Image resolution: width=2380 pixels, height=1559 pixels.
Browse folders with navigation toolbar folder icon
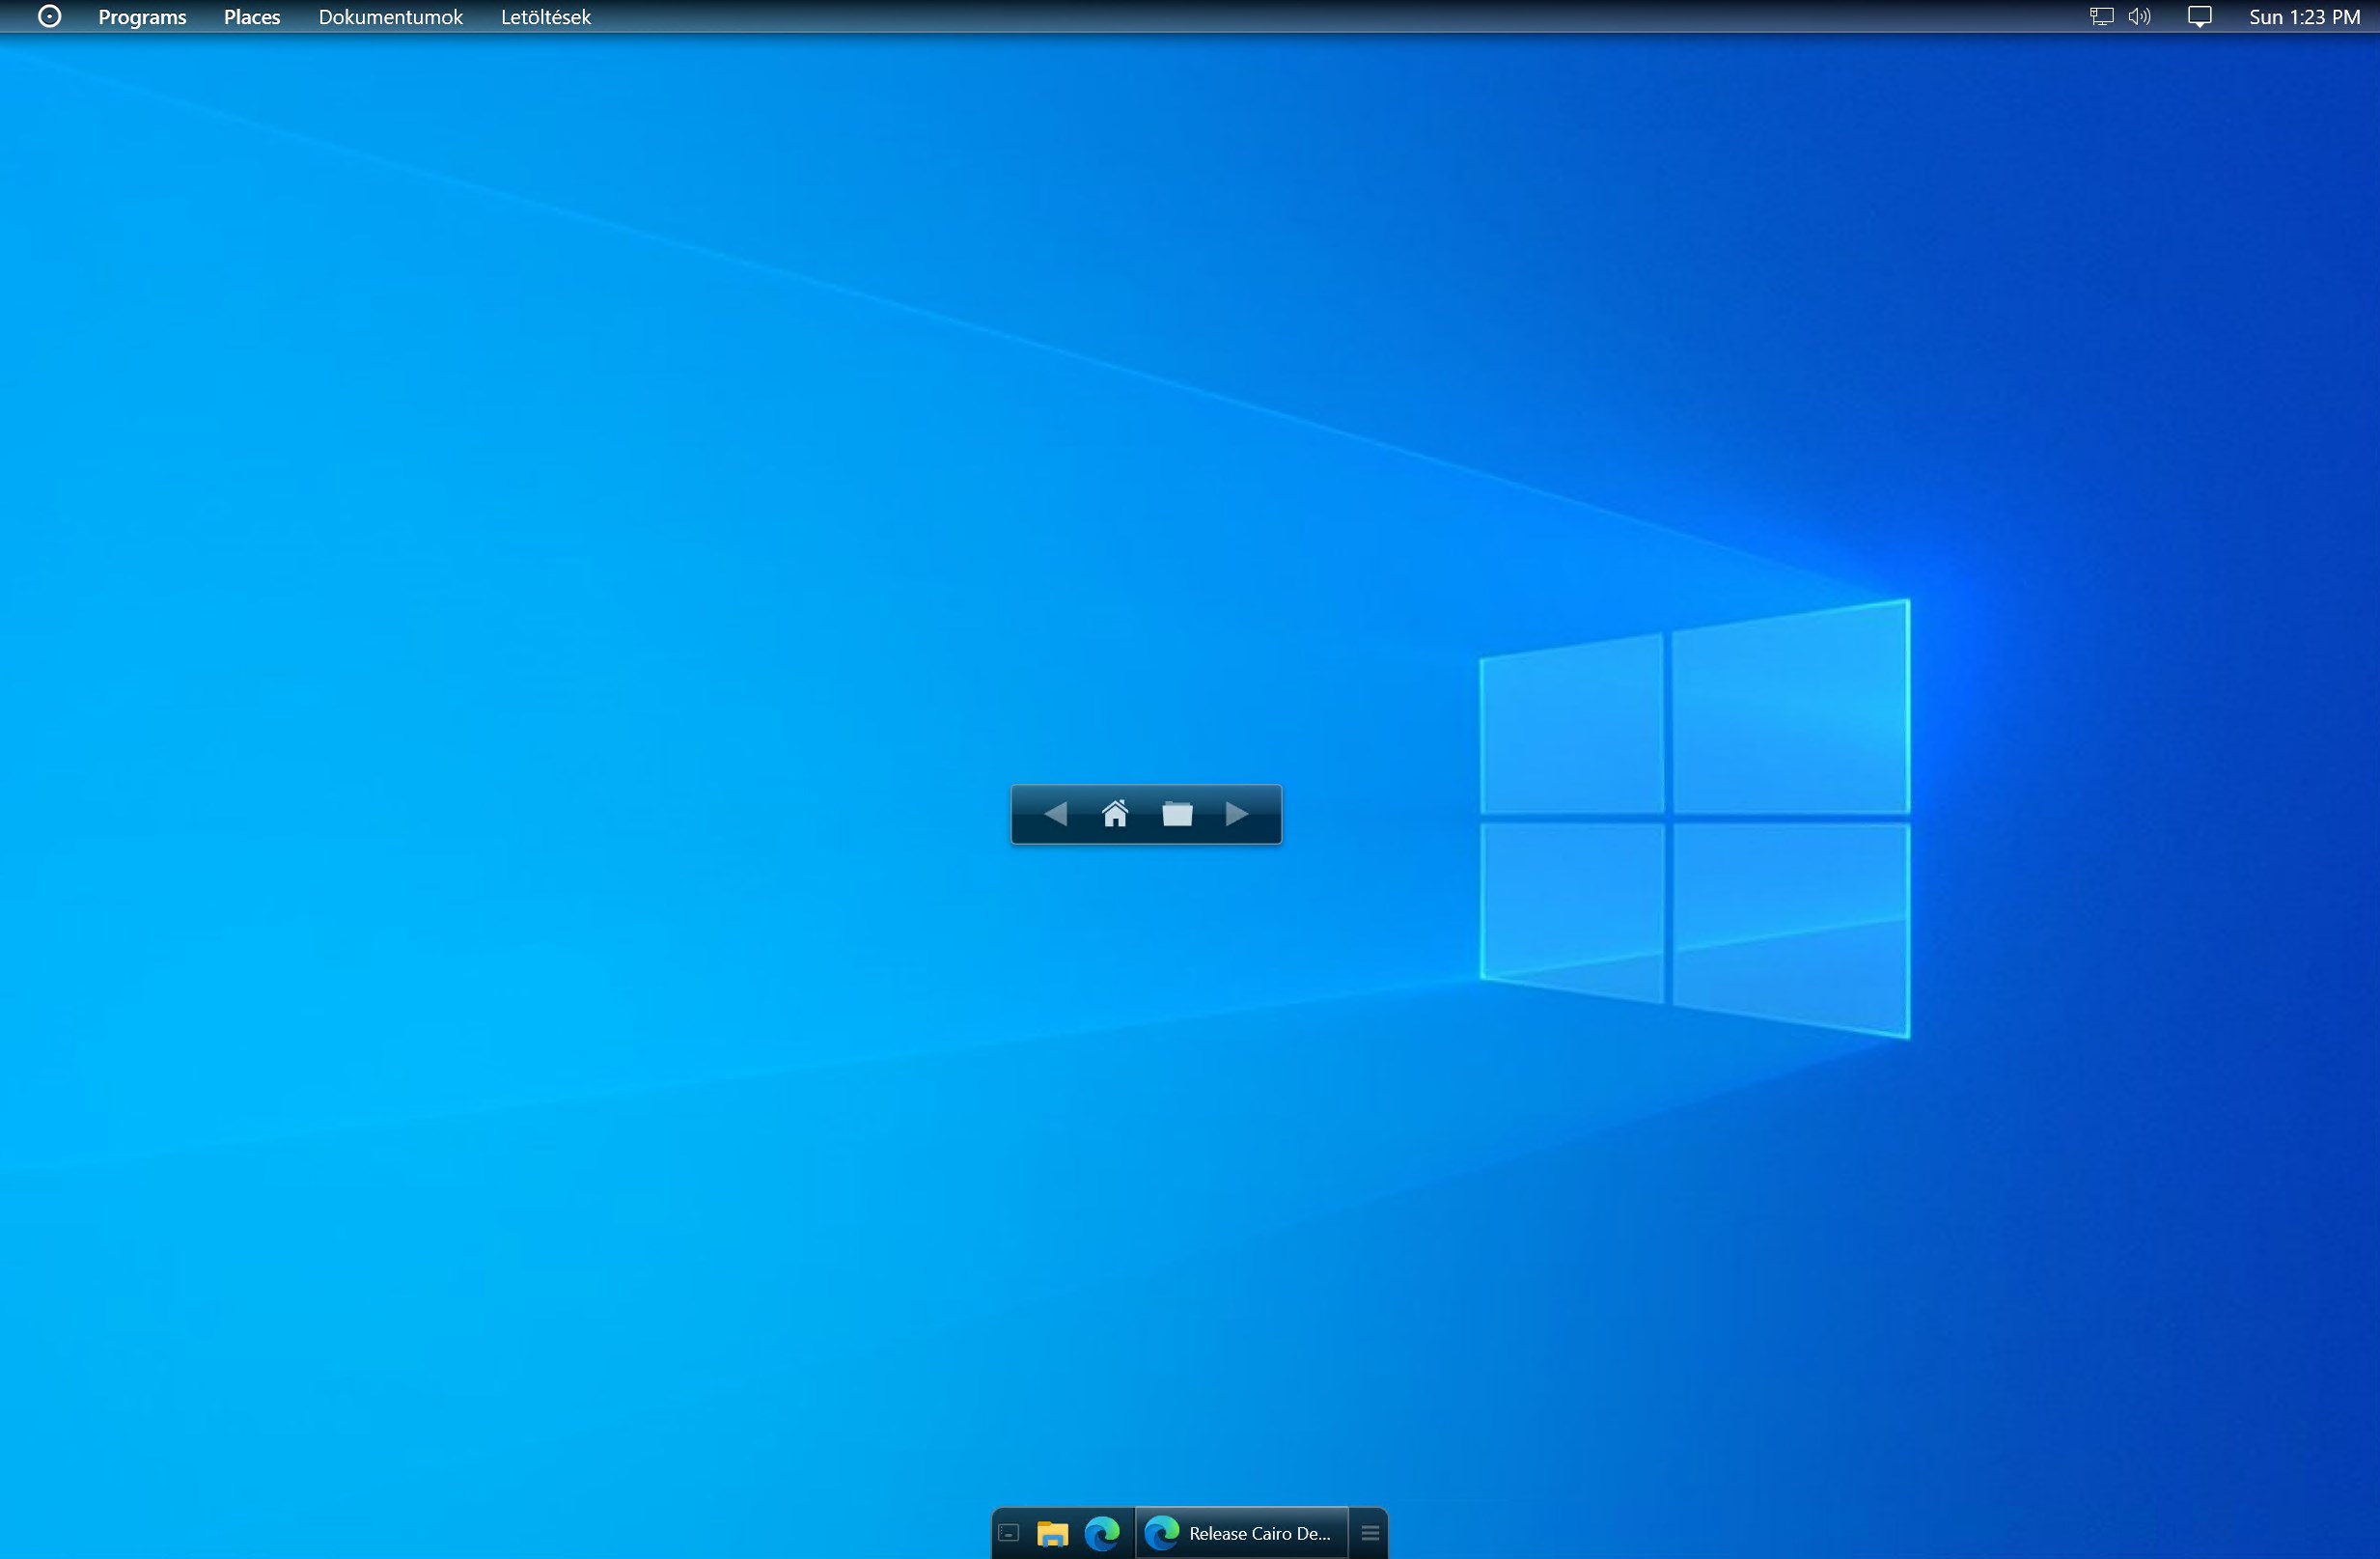(1177, 814)
